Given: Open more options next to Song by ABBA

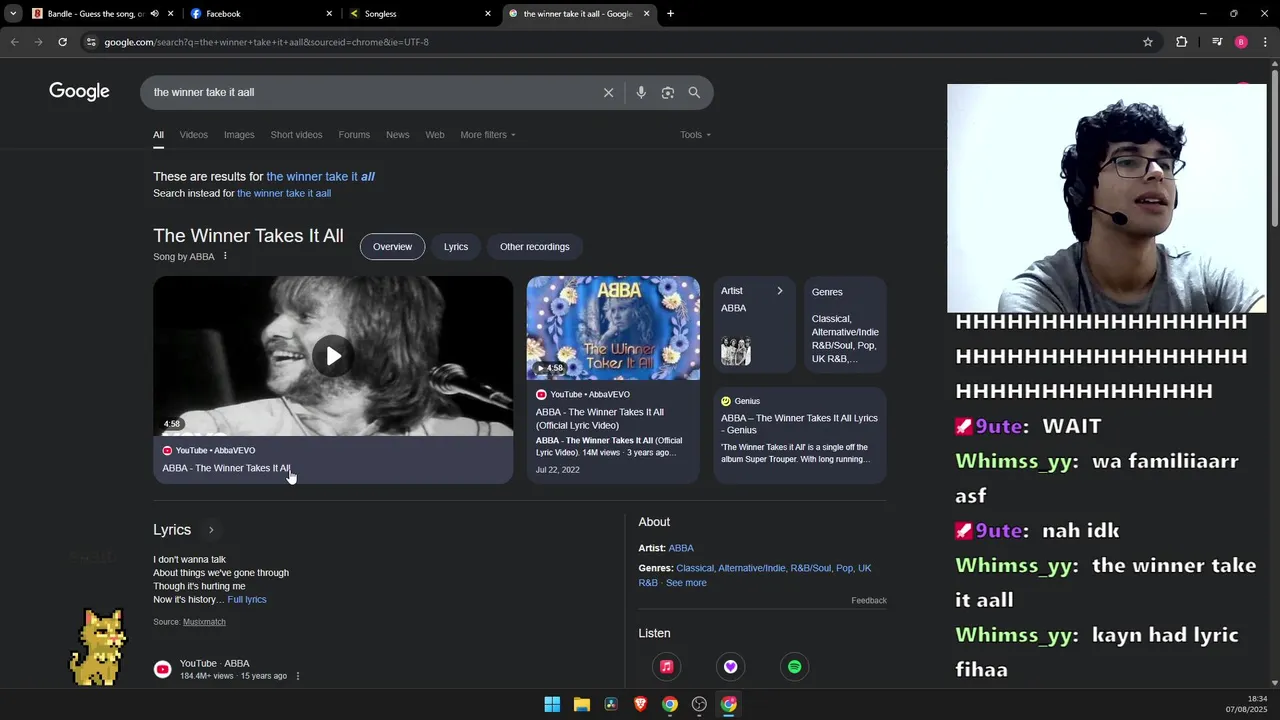Looking at the screenshot, I should click(225, 257).
